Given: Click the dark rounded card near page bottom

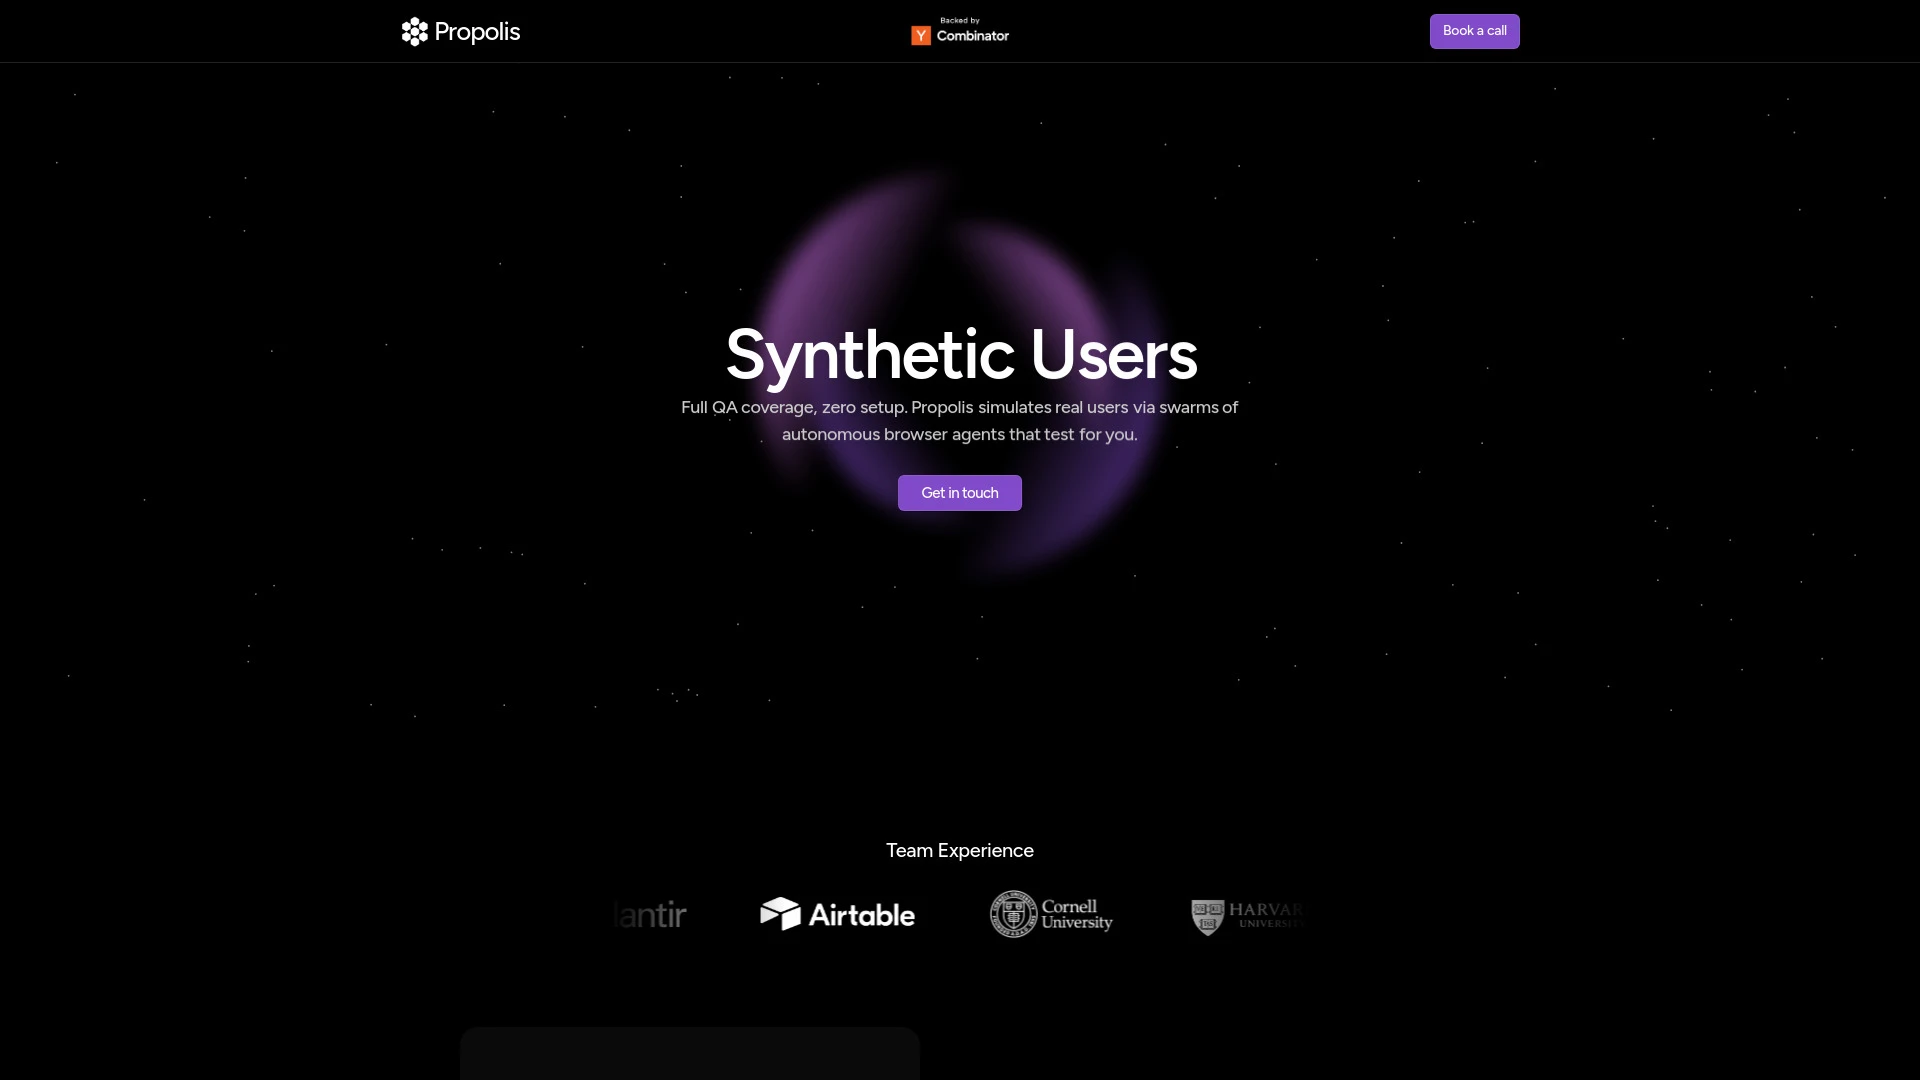Looking at the screenshot, I should (x=689, y=1055).
